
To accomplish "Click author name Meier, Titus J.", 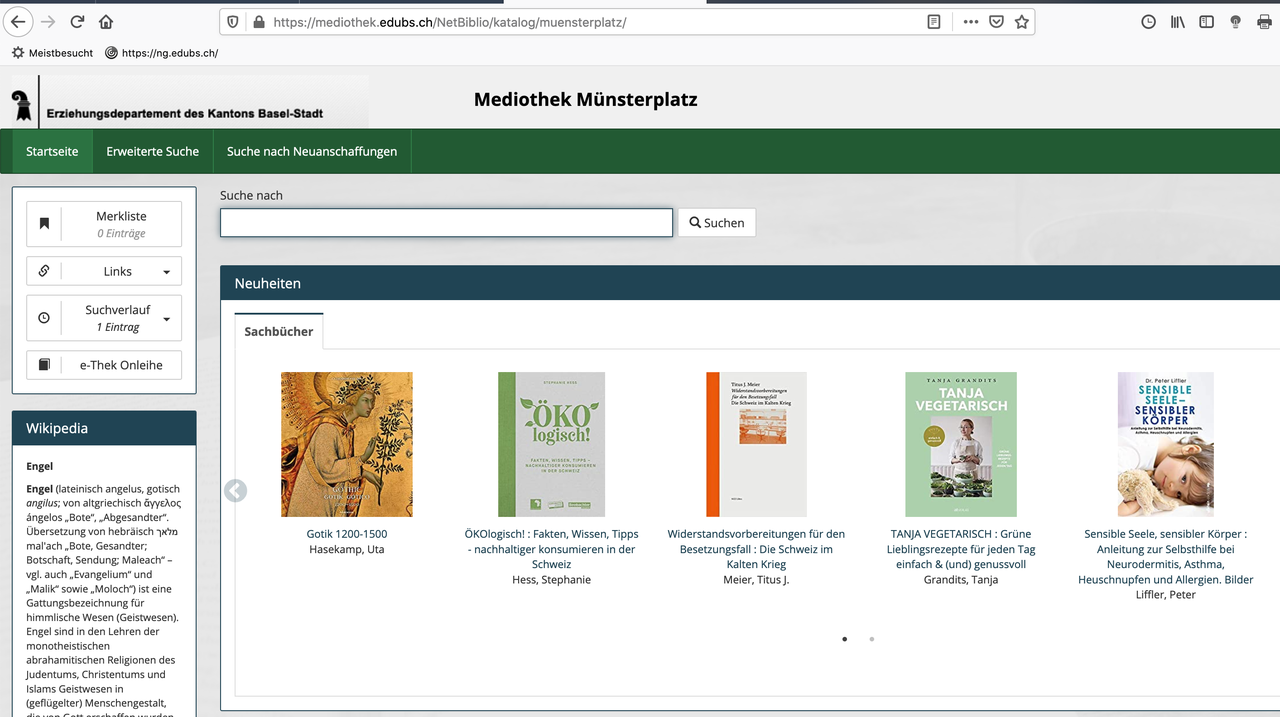I will point(756,580).
